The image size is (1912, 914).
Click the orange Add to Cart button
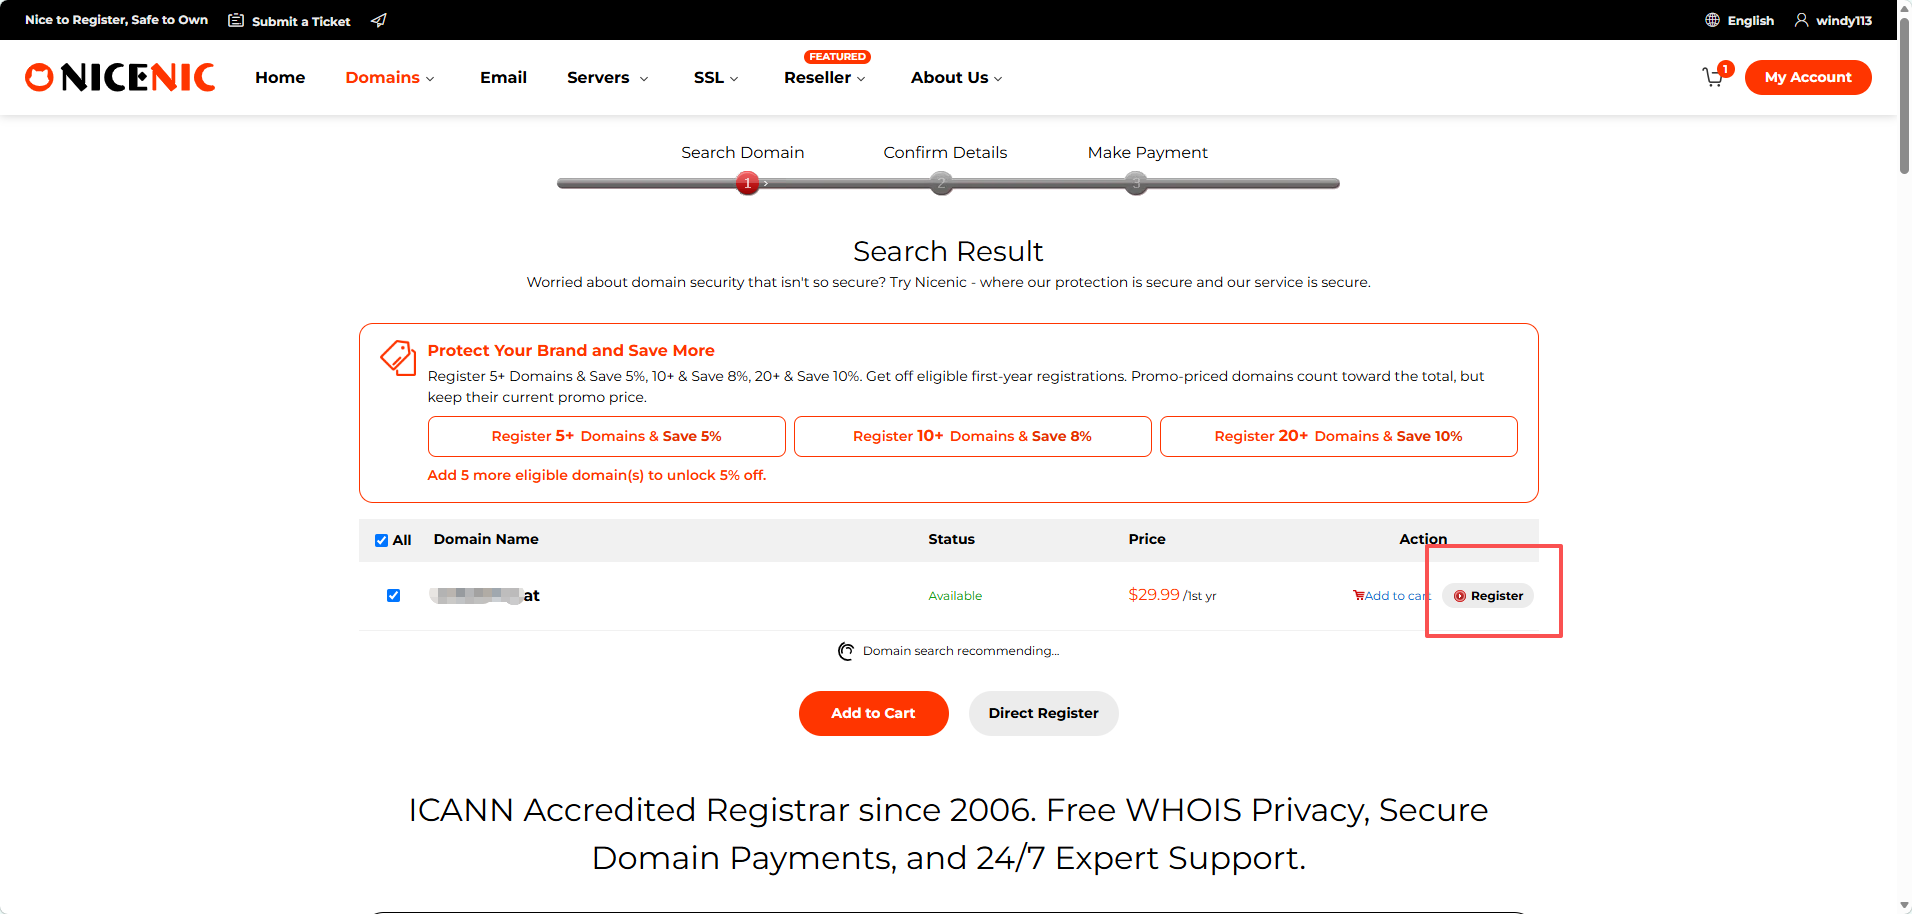[873, 713]
